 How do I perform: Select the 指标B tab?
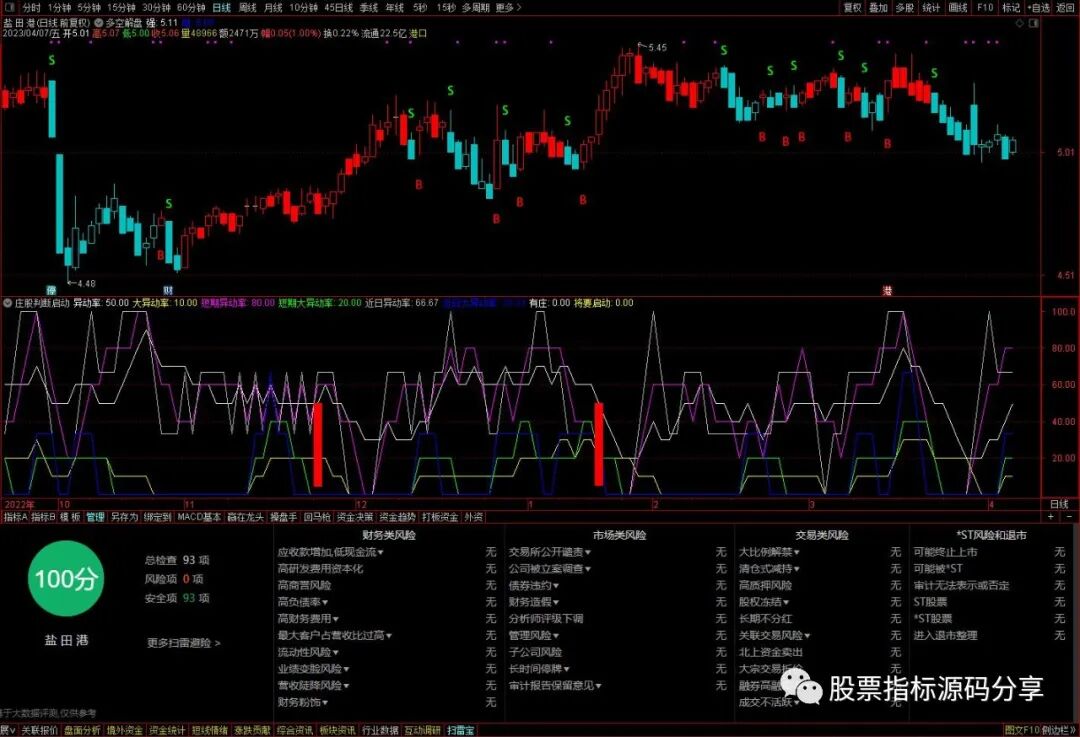pos(43,517)
